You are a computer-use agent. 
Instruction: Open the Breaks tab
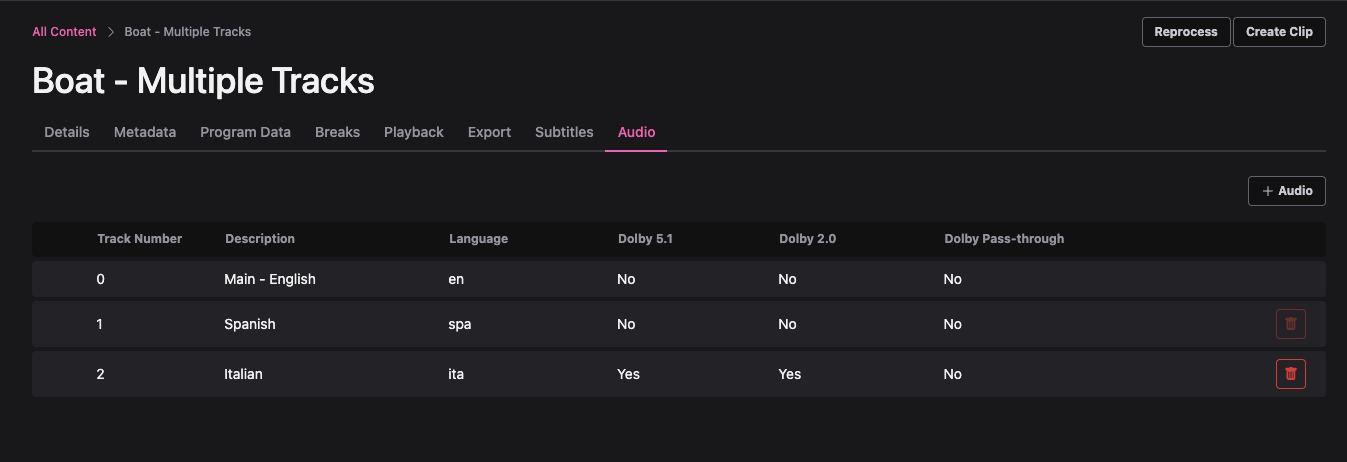point(337,132)
